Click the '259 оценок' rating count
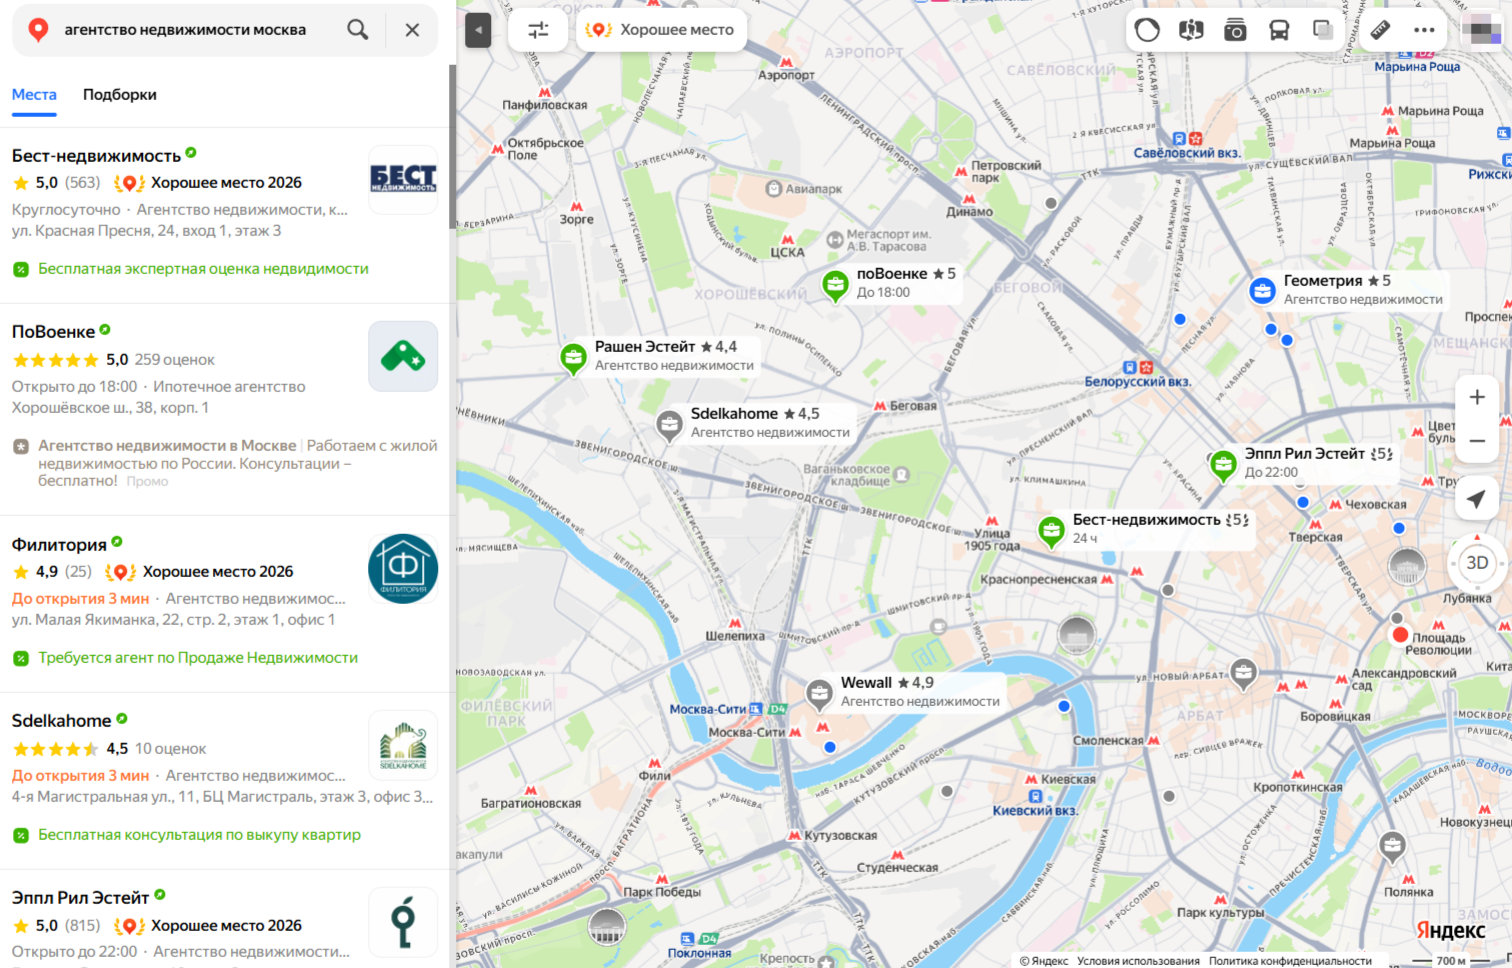Screen dimensions: 1512x968 click(x=175, y=360)
